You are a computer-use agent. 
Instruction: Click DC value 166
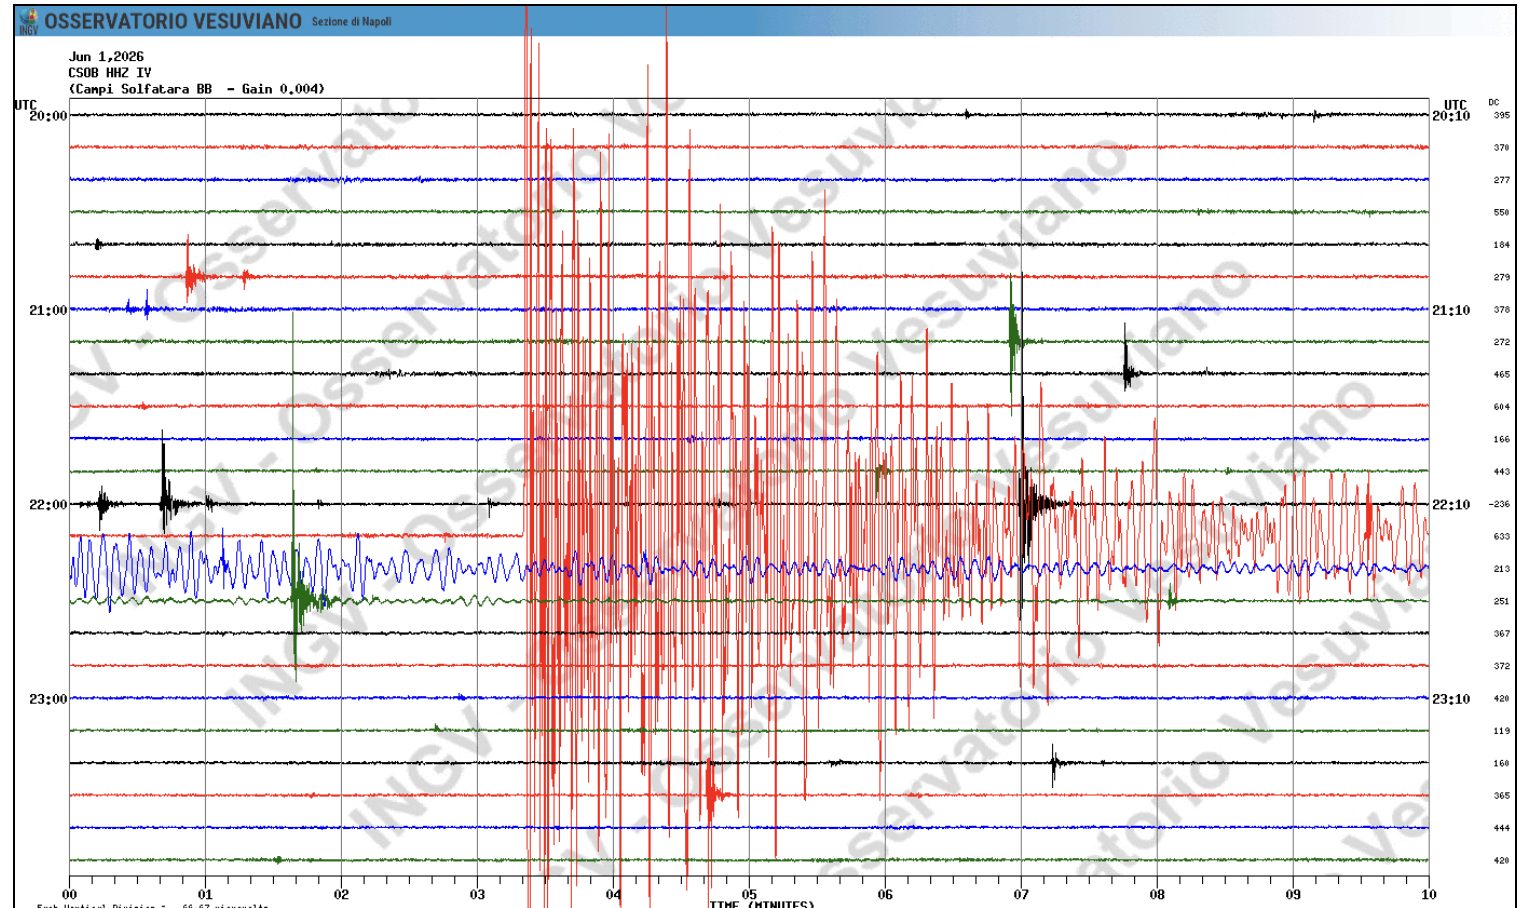[x=1502, y=439]
